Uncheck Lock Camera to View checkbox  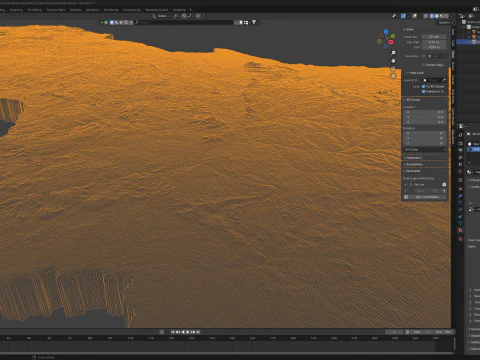point(424,91)
